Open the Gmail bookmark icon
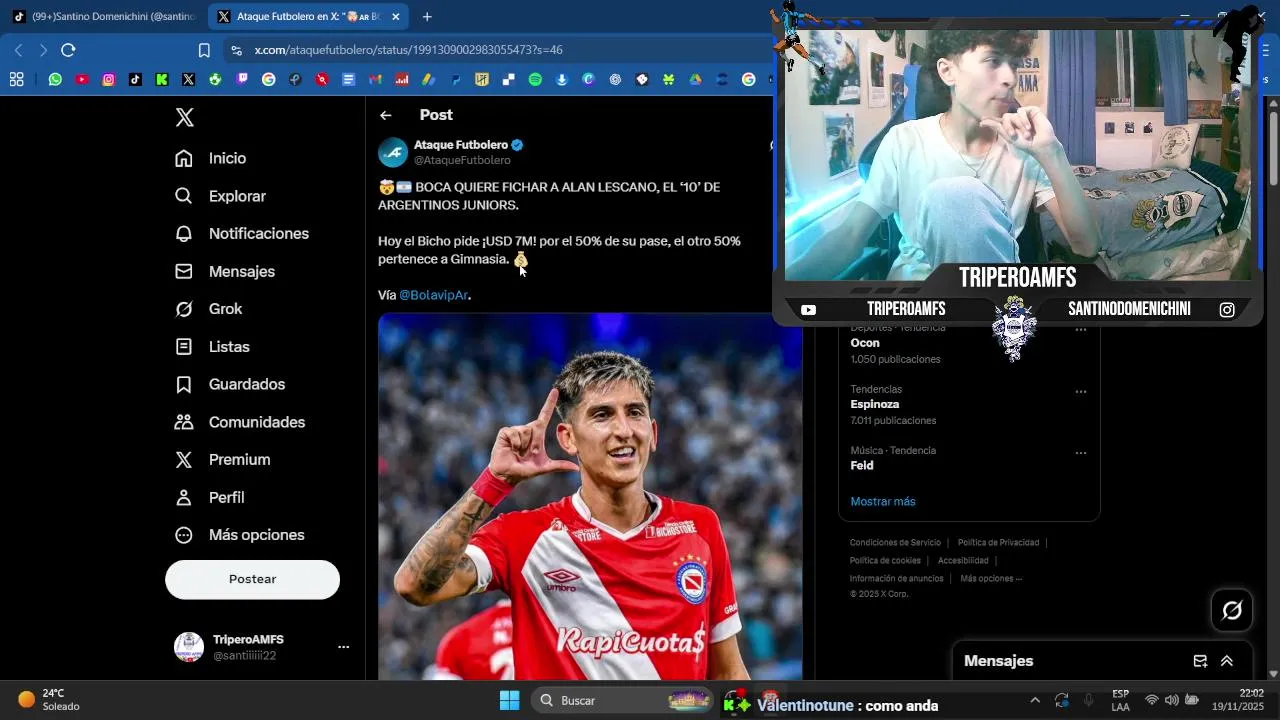The height and width of the screenshot is (720, 1280). 375,79
